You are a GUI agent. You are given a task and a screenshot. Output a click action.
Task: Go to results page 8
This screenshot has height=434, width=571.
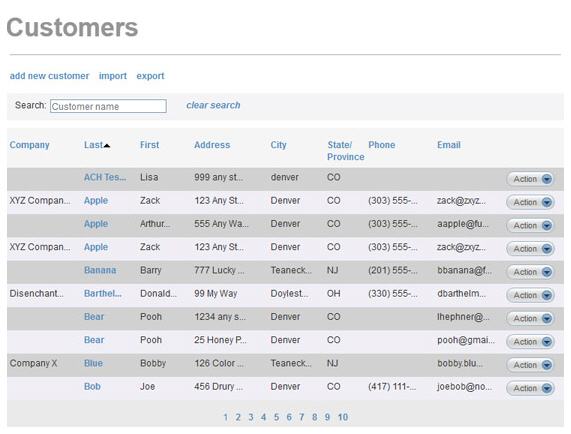coord(314,417)
